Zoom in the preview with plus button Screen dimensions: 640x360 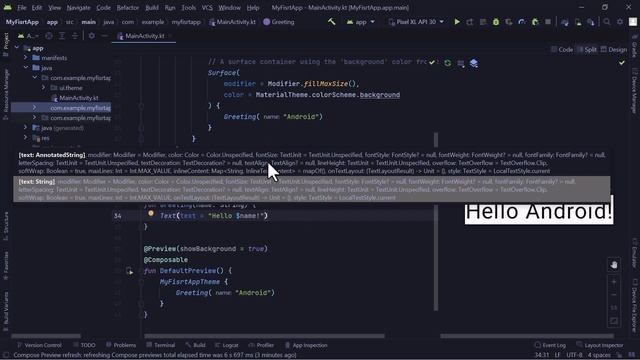pyautogui.click(x=614, y=282)
